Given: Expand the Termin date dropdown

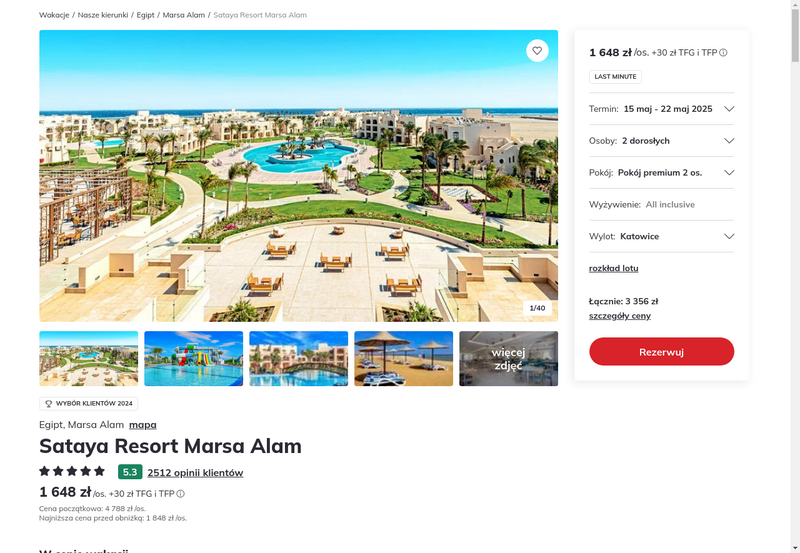Looking at the screenshot, I should click(661, 109).
